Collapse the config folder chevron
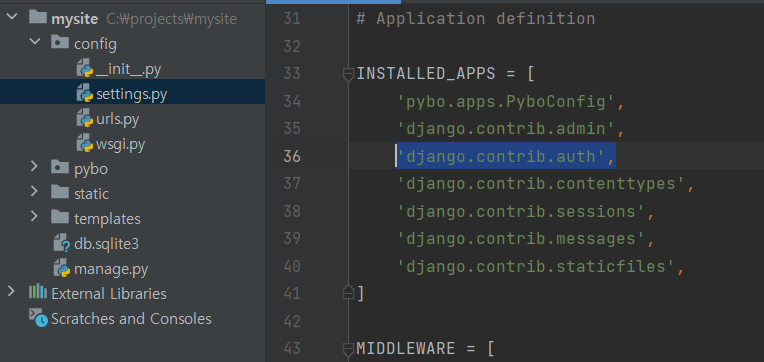The width and height of the screenshot is (764, 362). [35, 42]
